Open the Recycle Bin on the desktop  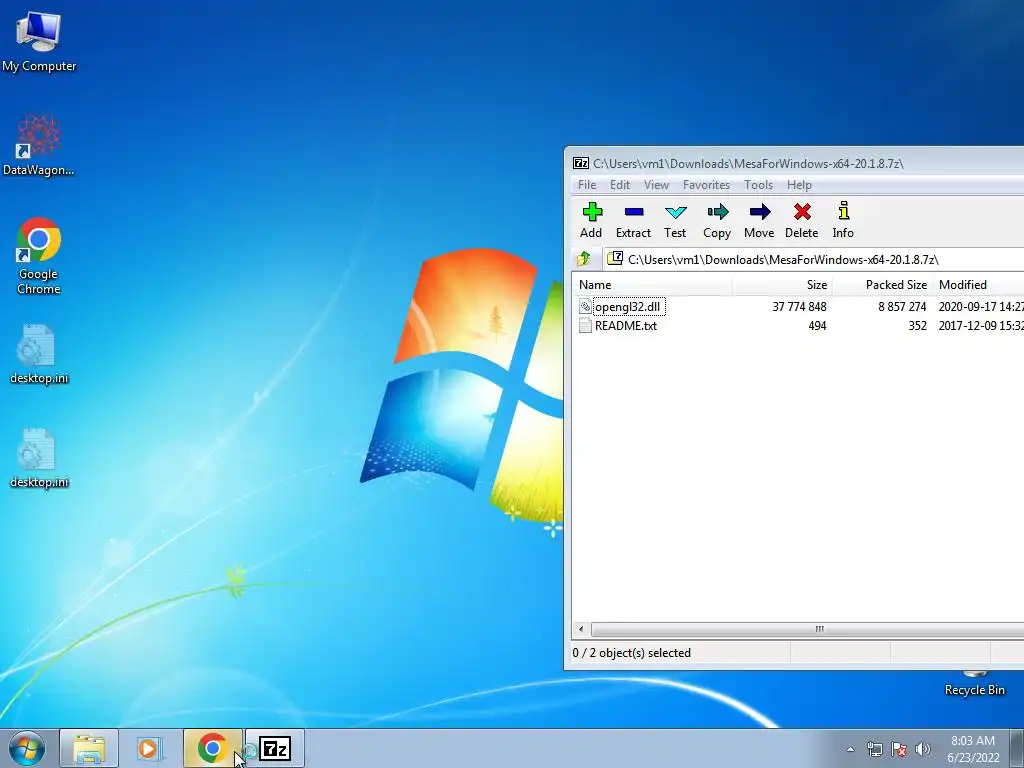(974, 682)
